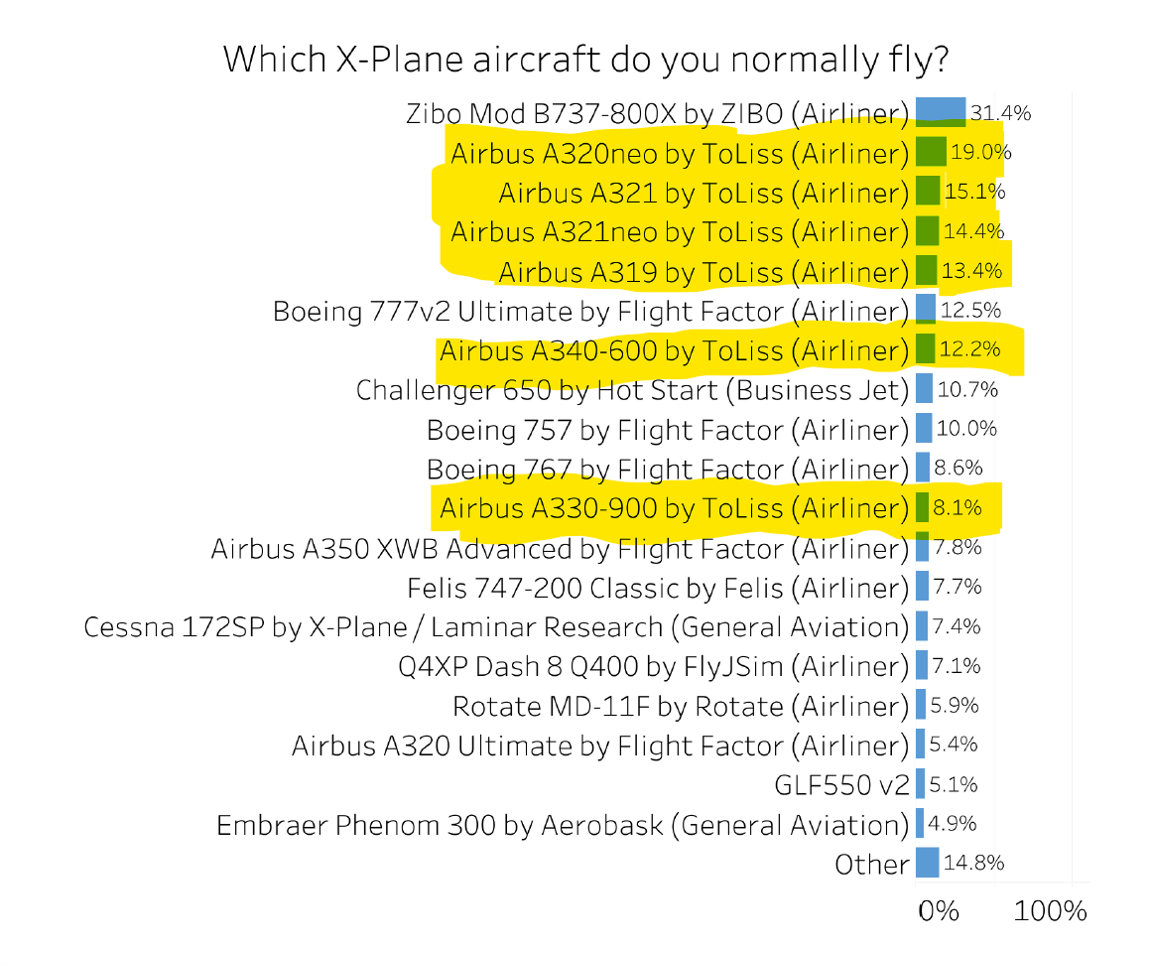Select the Airbus A330-900 by ToLiss label
Viewport: 1150px width, 966px height.
point(673,508)
